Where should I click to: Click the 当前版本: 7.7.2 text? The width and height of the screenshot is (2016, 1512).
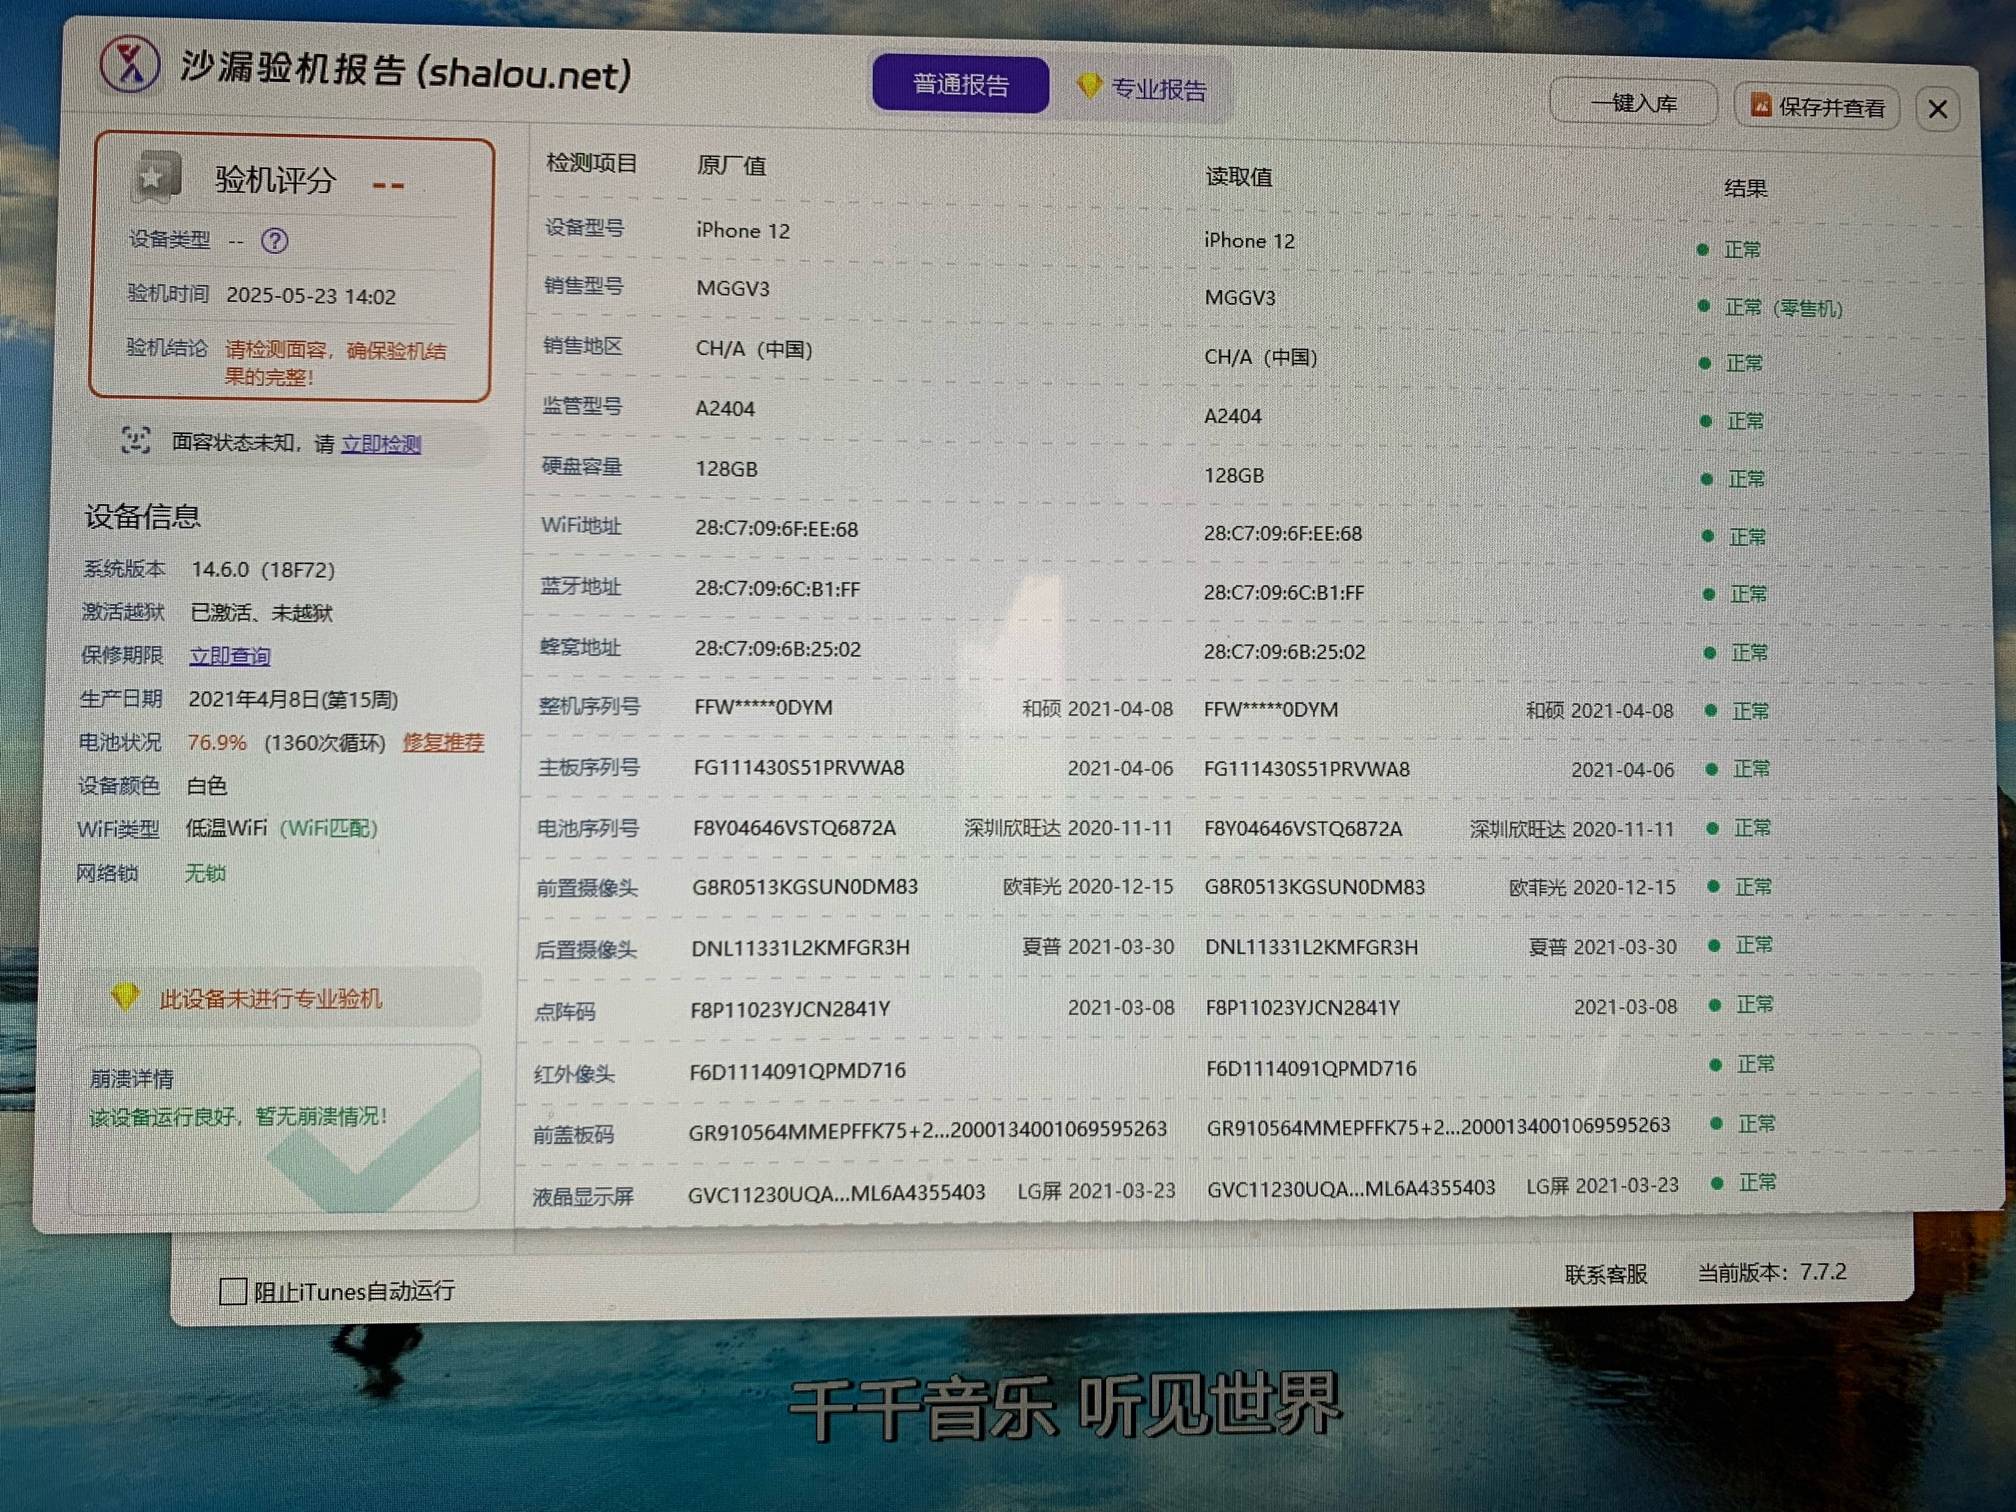pyautogui.click(x=1771, y=1272)
